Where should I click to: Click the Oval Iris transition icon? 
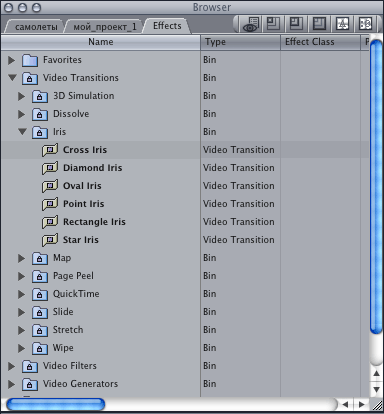50,186
